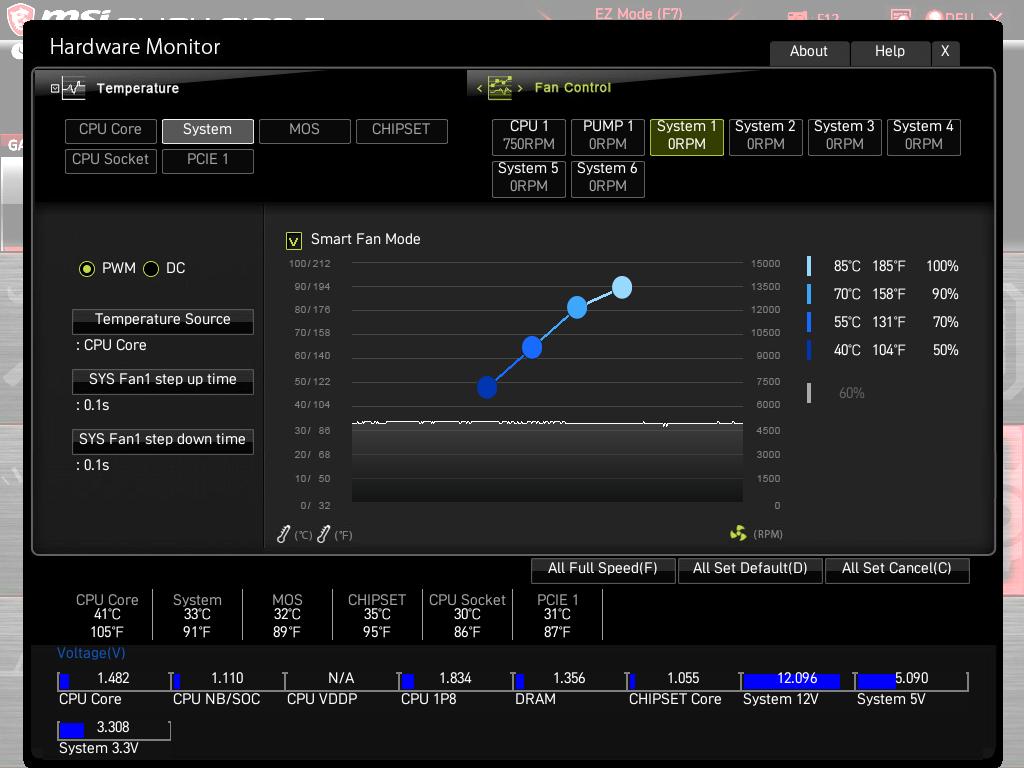1024x768 pixels.
Task: Switch to System 3 fan tab
Action: point(844,136)
